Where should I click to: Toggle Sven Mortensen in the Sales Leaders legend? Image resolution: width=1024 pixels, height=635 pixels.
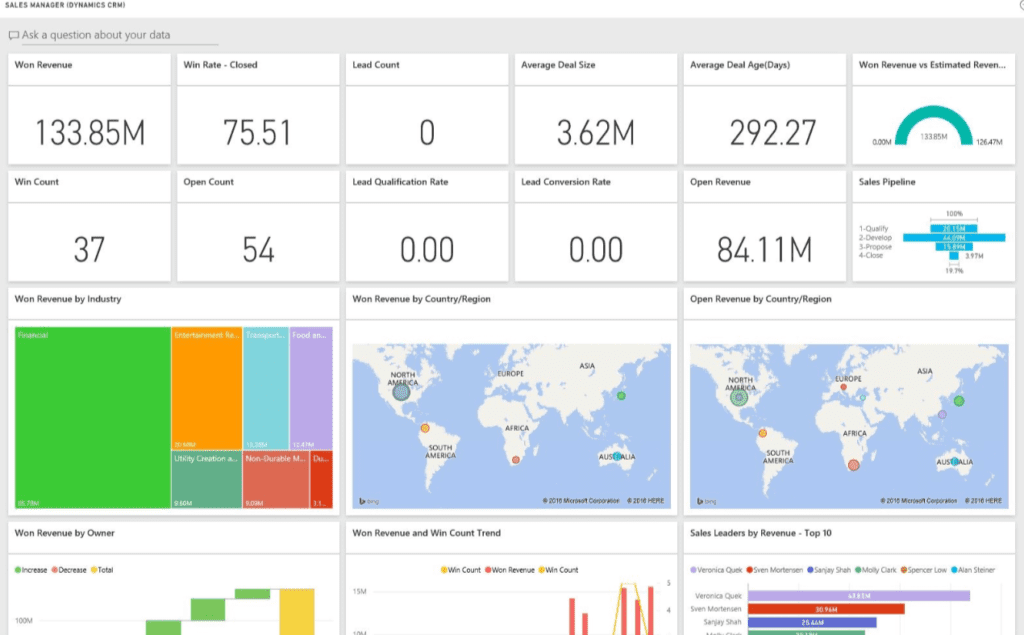[x=775, y=570]
